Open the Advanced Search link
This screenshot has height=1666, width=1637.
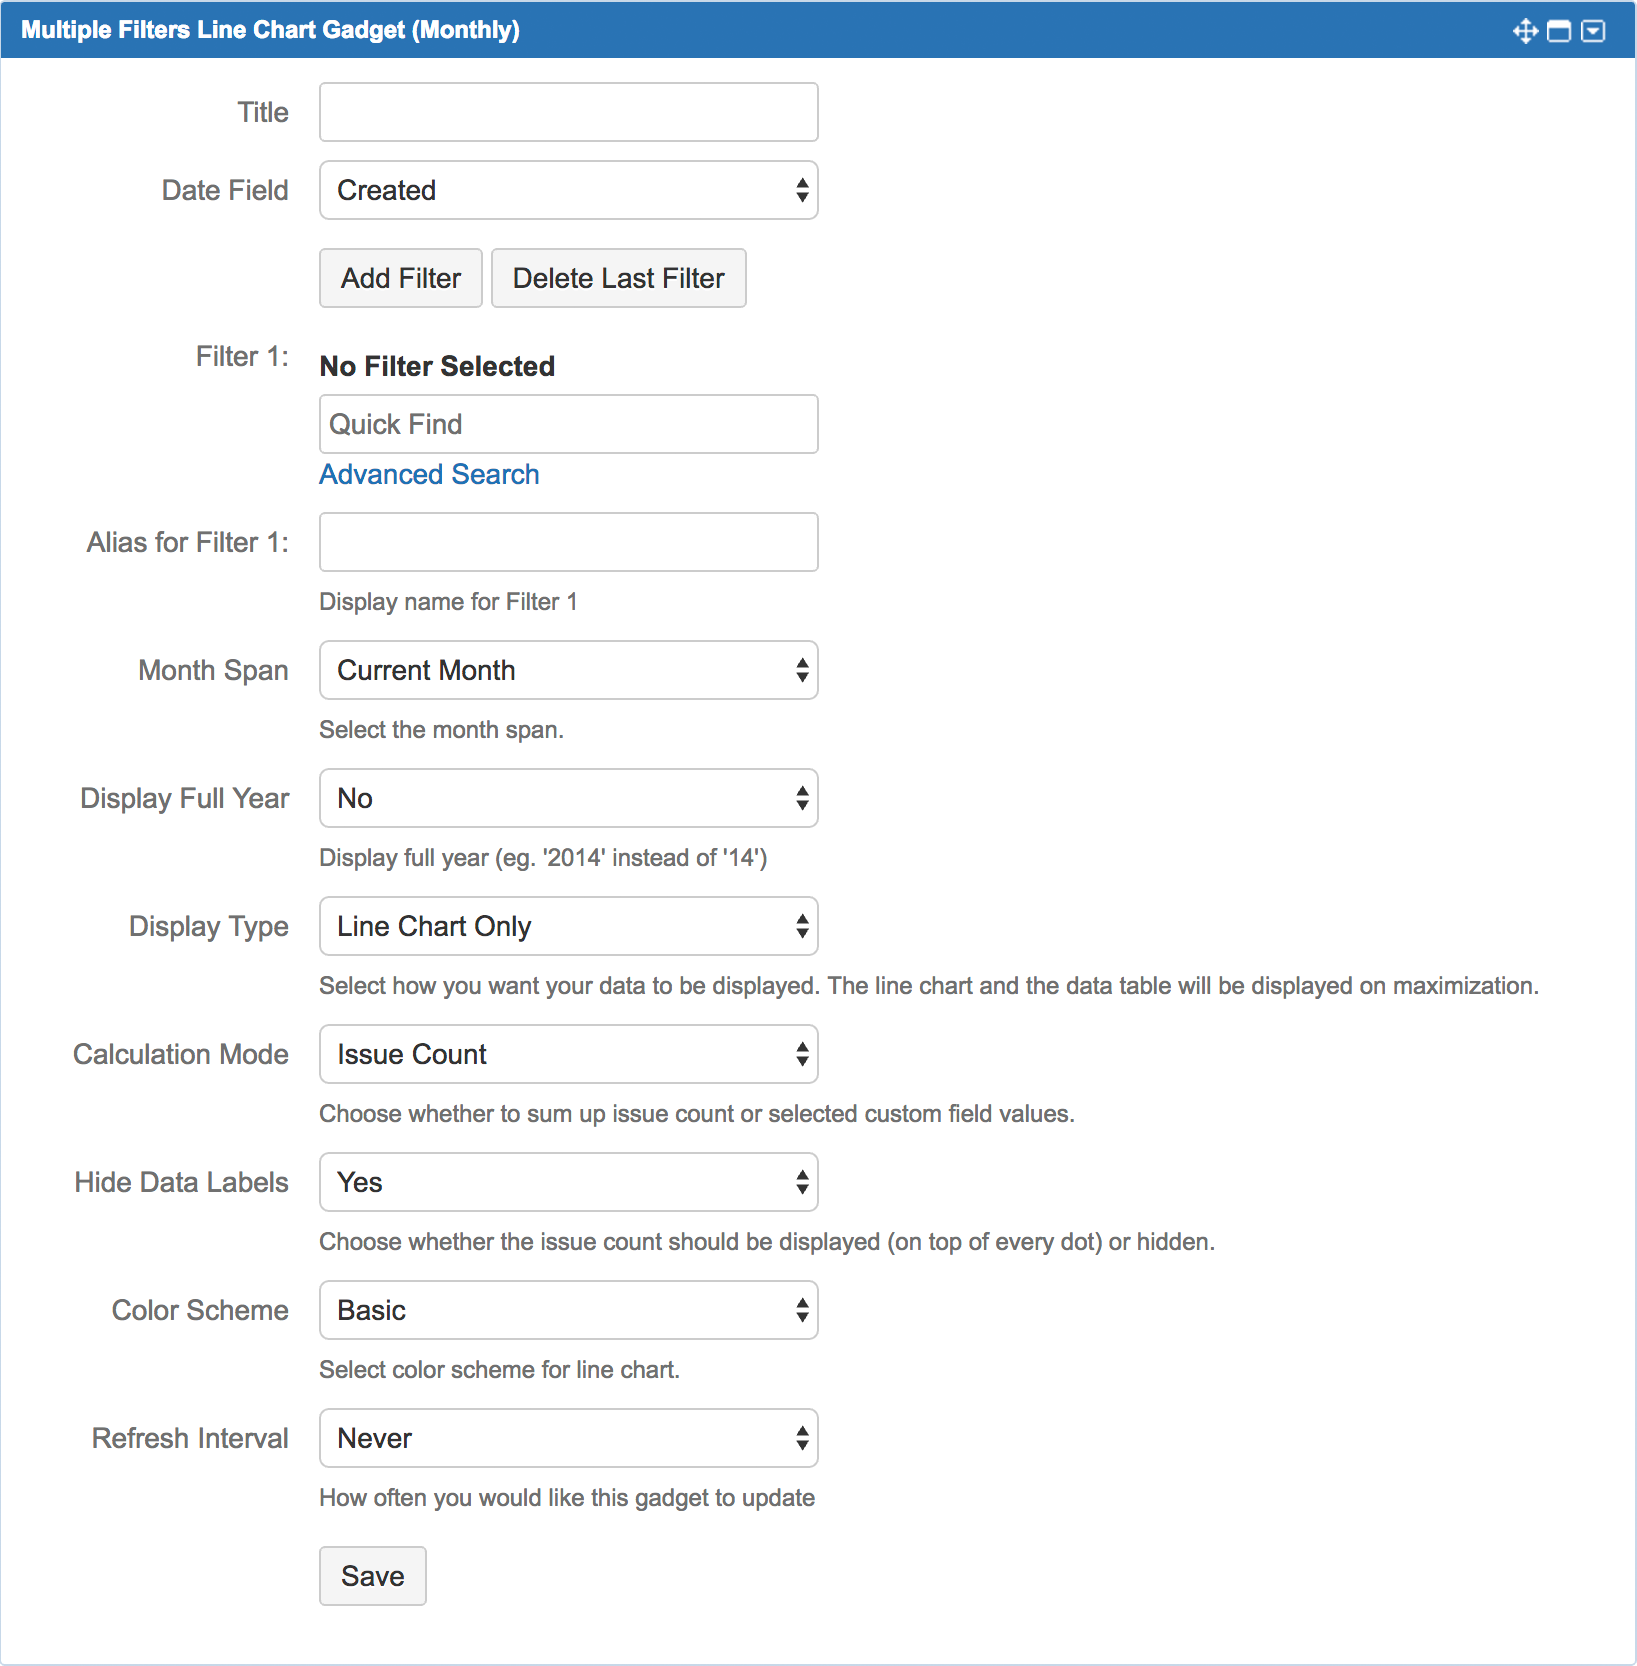(429, 474)
